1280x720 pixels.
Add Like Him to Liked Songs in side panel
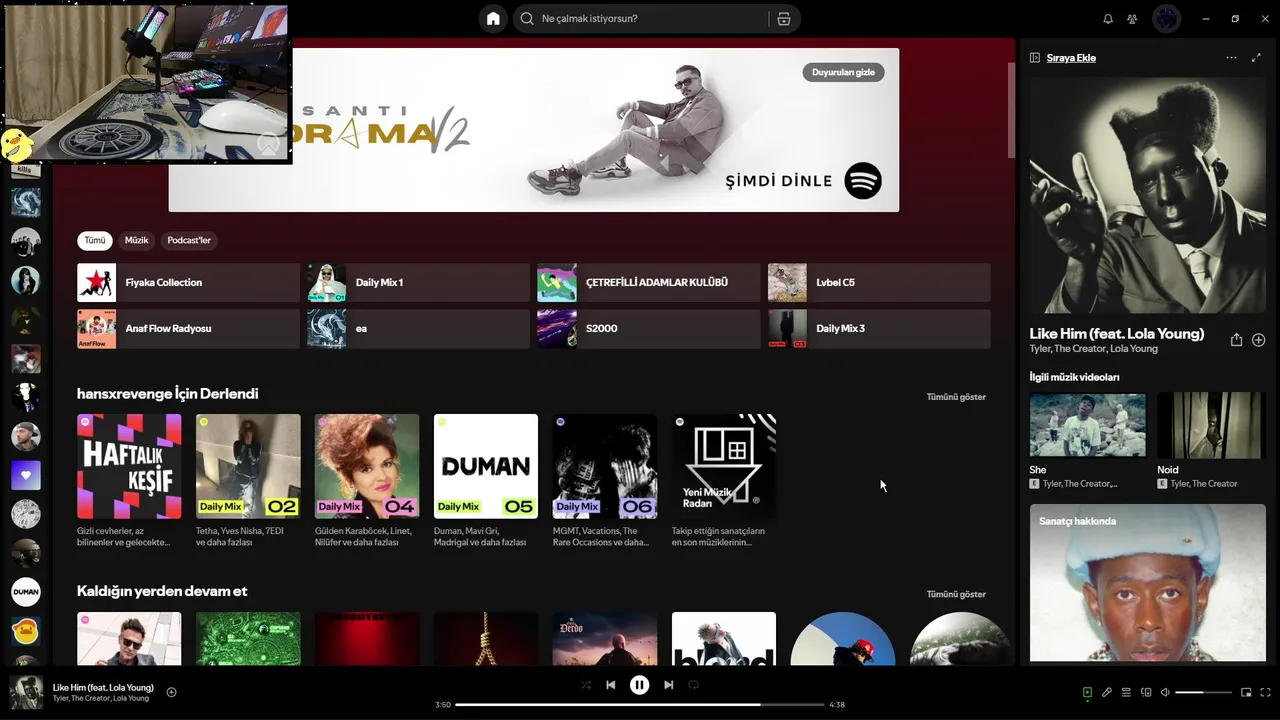[1259, 340]
